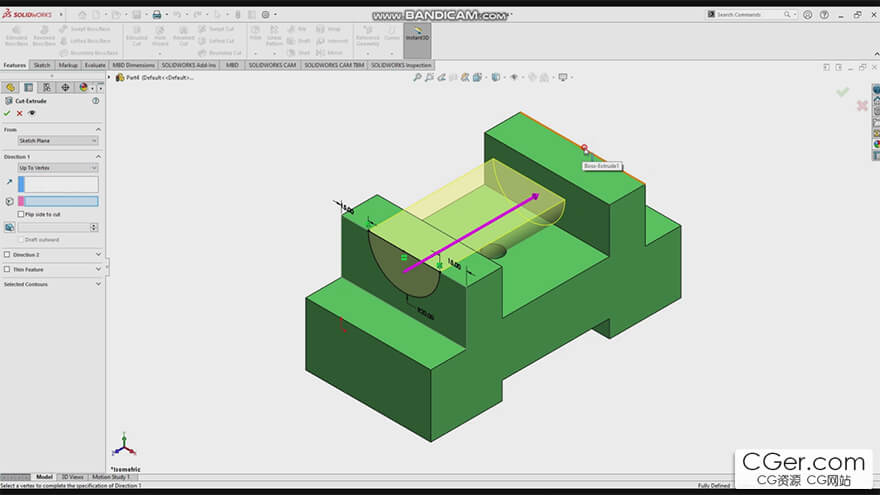Open the Cut-Extrude help question mark
Viewport: 880px width, 495px height.
pos(96,100)
